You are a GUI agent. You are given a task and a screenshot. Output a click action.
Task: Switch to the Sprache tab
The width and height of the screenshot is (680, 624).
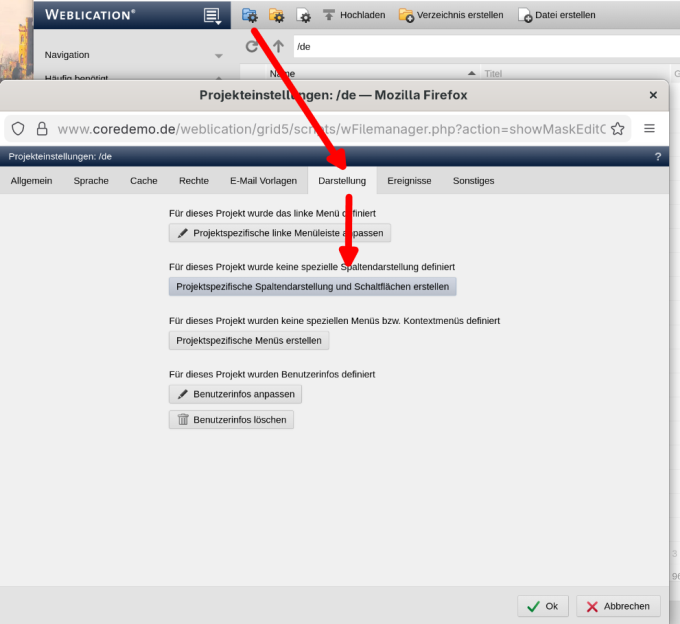(91, 181)
